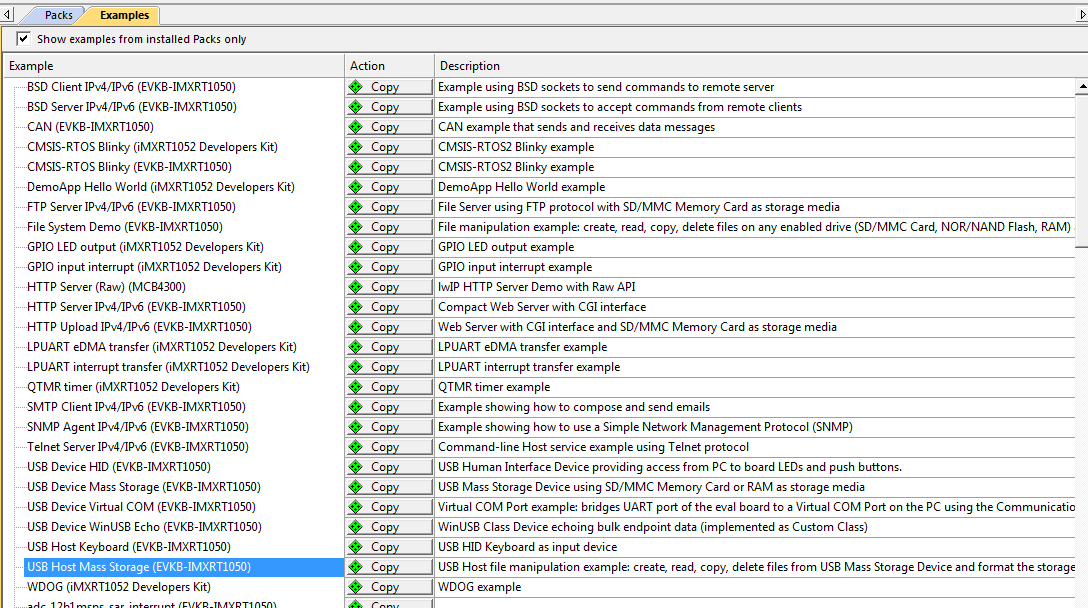Viewport: 1088px width, 608px height.
Task: Click green icon for HTTP Upload row
Action: click(356, 327)
